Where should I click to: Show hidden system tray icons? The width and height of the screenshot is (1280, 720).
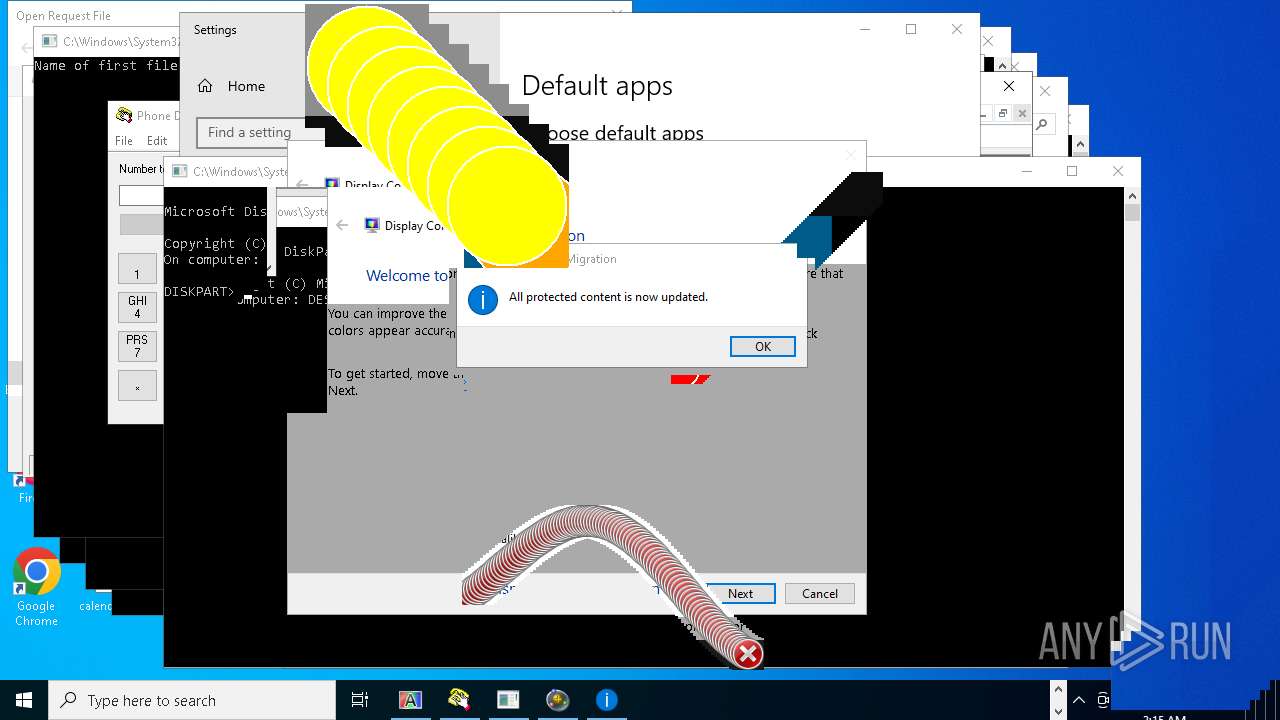[x=1078, y=700]
